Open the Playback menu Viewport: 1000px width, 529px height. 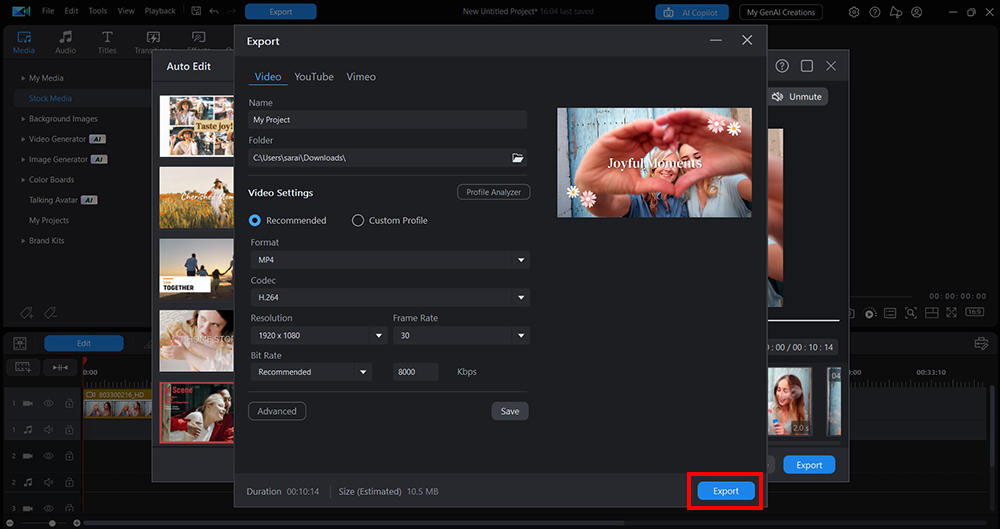tap(160, 11)
